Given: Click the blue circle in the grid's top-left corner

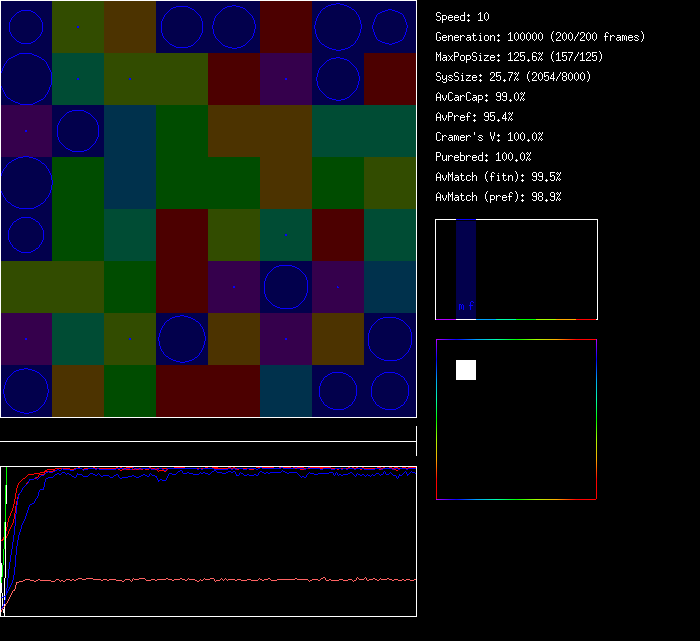Looking at the screenshot, I should [x=26, y=27].
